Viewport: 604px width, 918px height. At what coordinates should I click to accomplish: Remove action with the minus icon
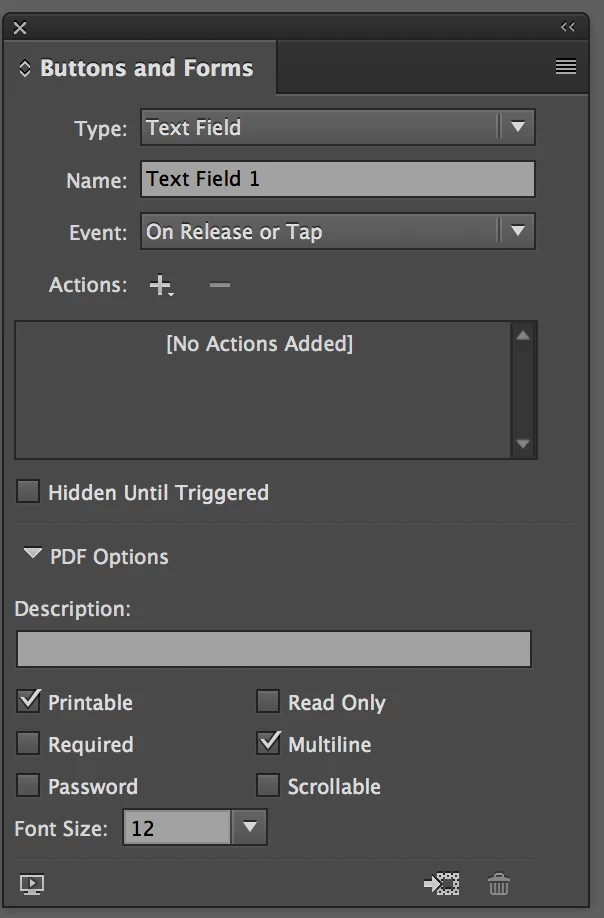click(219, 285)
